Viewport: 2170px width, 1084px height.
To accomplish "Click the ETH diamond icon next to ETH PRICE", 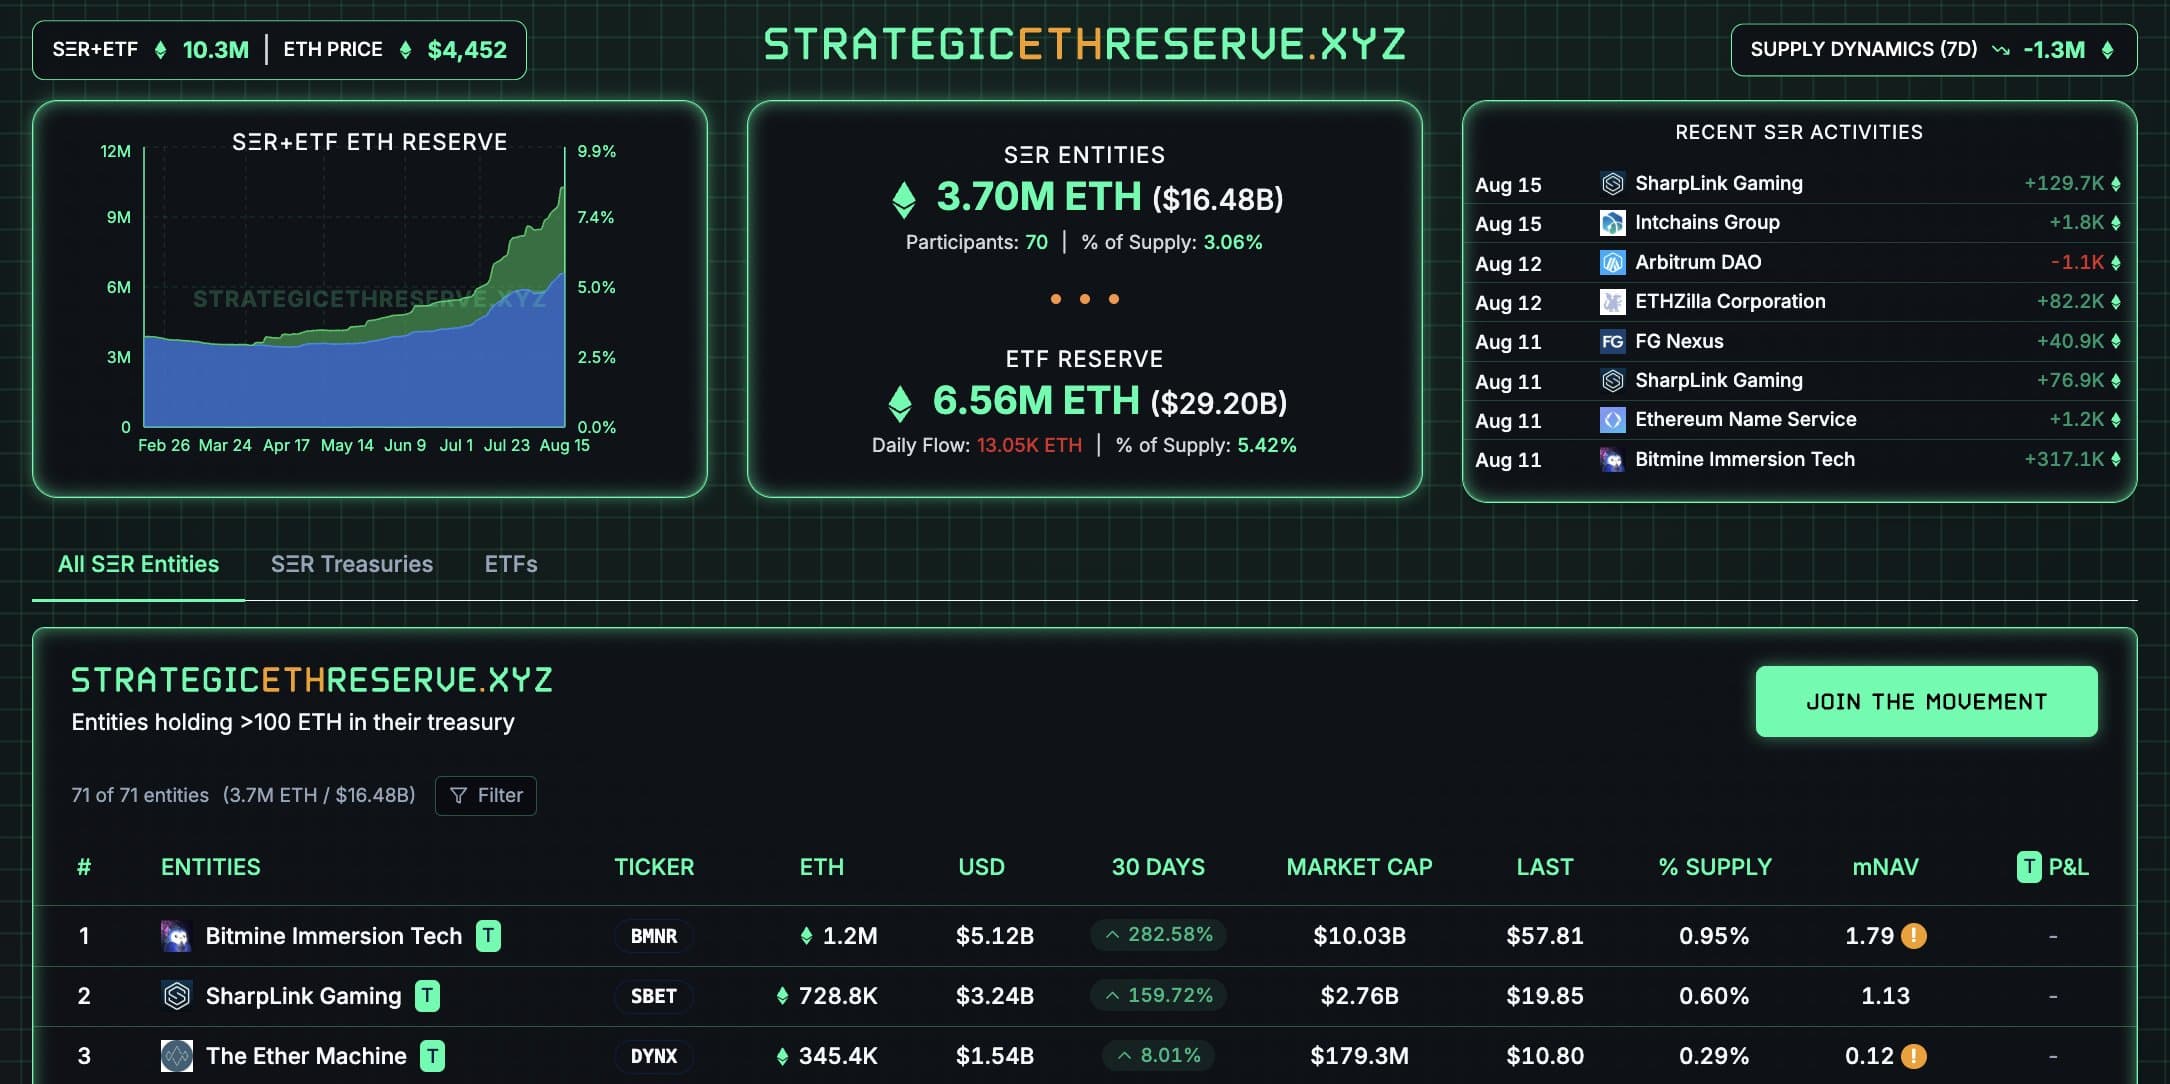I will point(405,49).
